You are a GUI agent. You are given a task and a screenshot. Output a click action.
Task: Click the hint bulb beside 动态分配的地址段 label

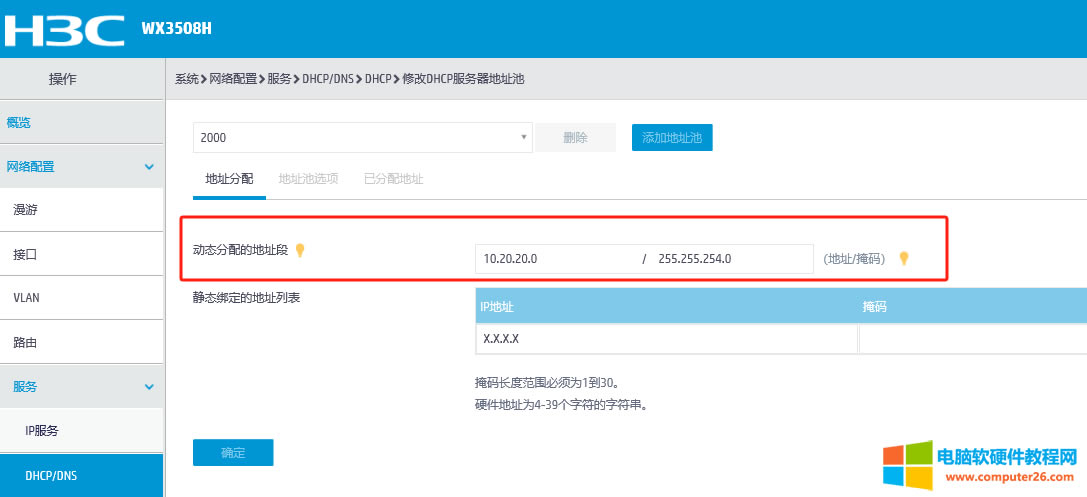(x=299, y=250)
